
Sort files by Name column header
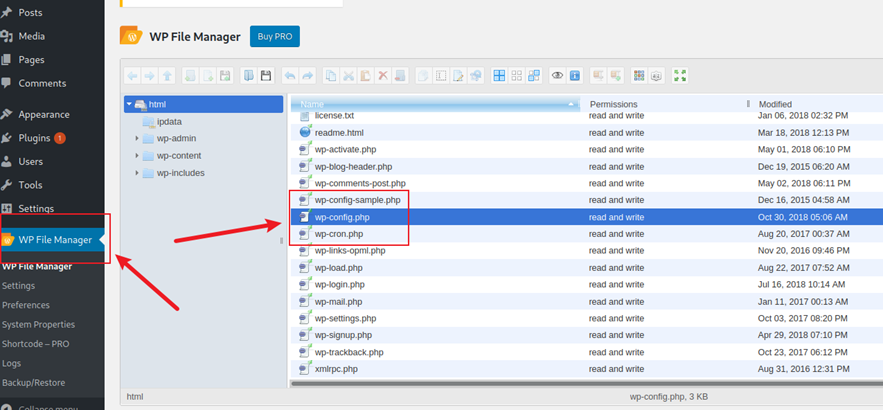435,104
